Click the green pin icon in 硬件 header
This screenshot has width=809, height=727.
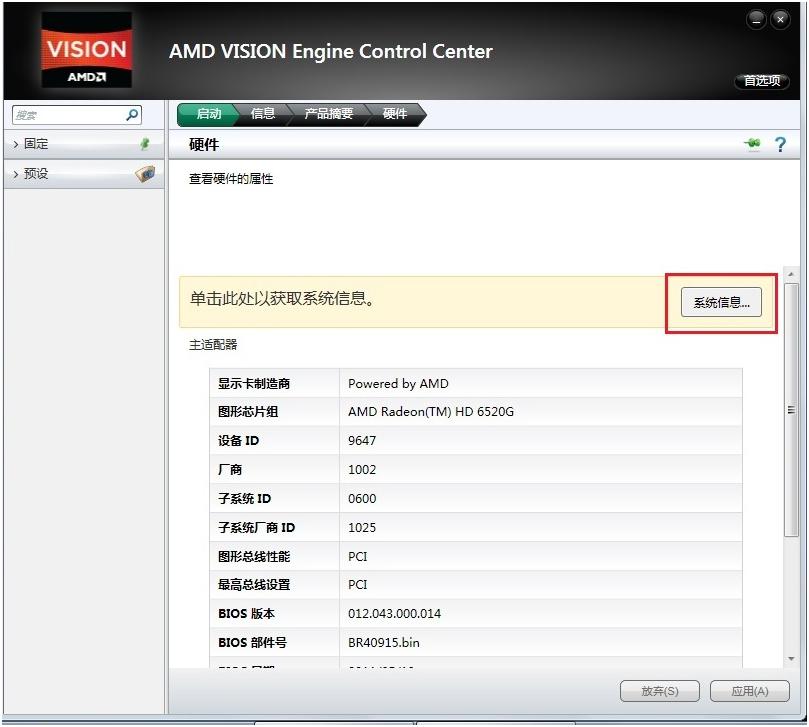tap(753, 143)
